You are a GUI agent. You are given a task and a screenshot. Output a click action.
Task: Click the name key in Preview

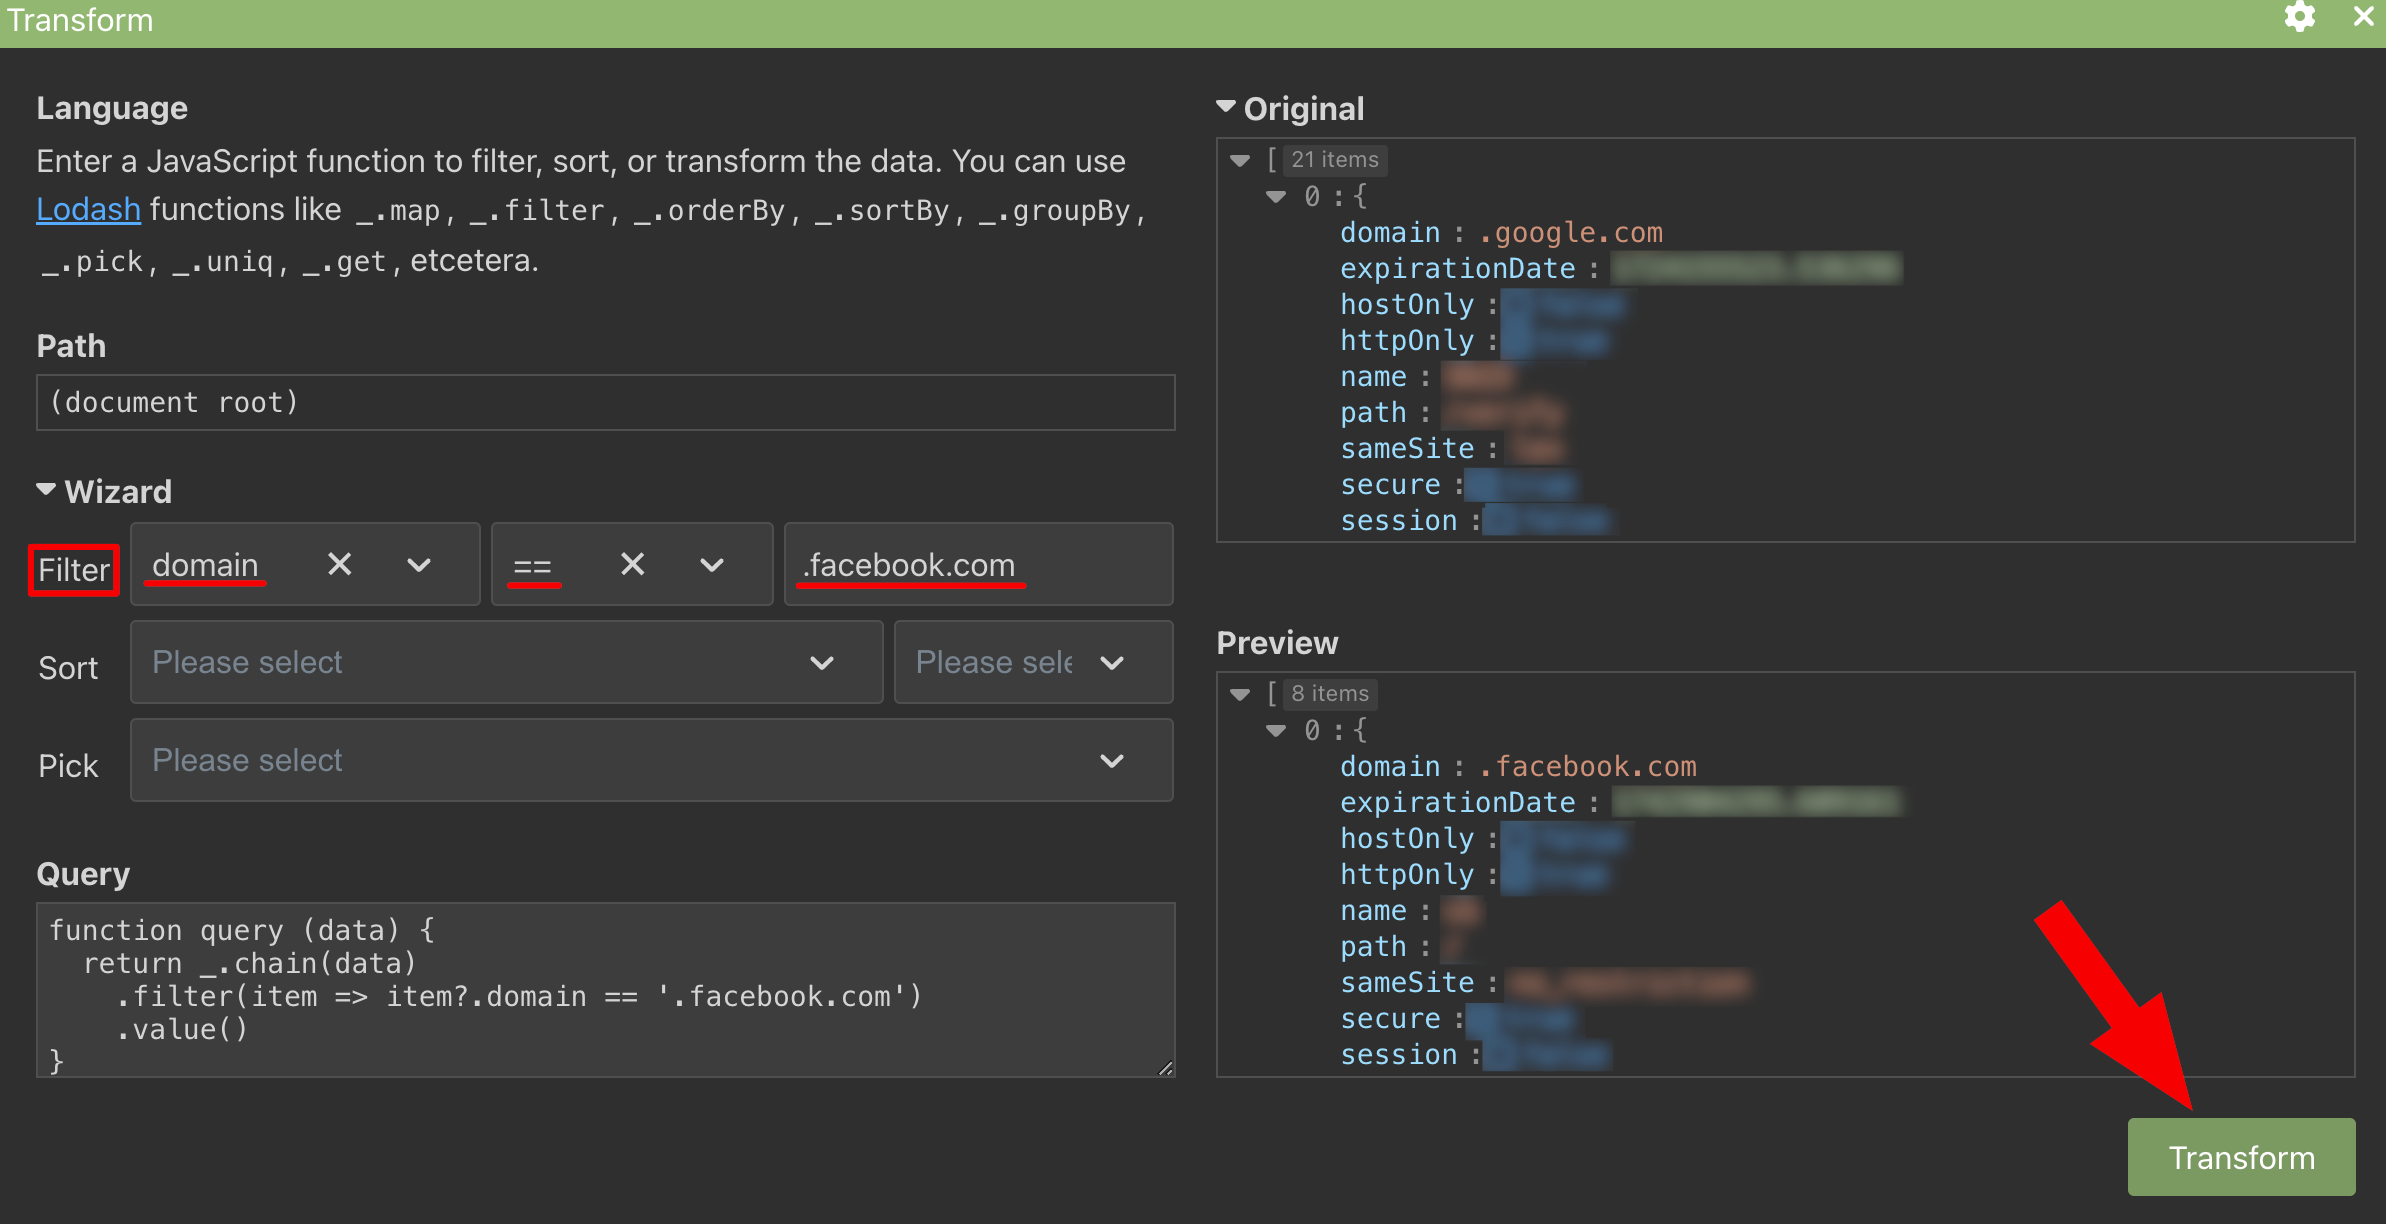point(1373,910)
